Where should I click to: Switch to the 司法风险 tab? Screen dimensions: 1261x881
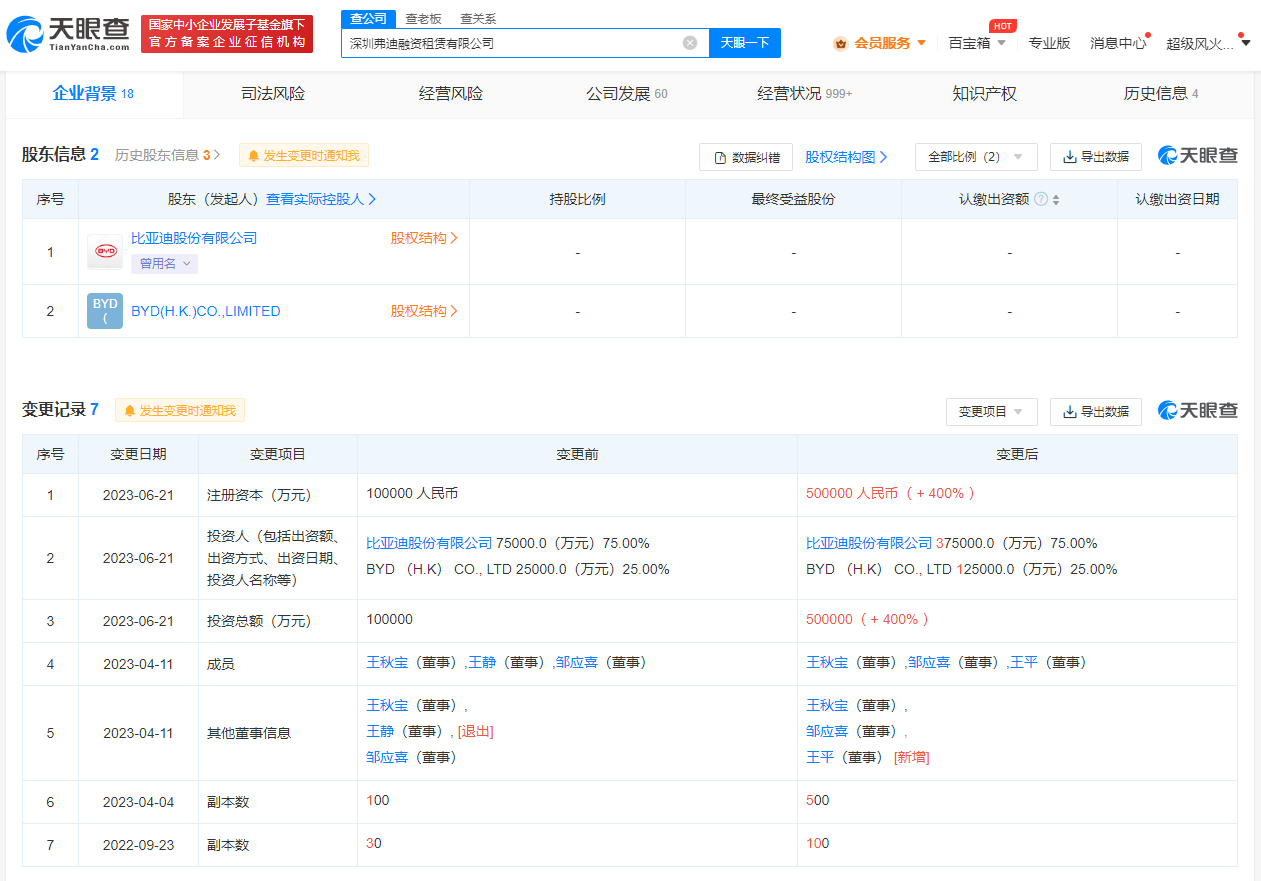[273, 94]
